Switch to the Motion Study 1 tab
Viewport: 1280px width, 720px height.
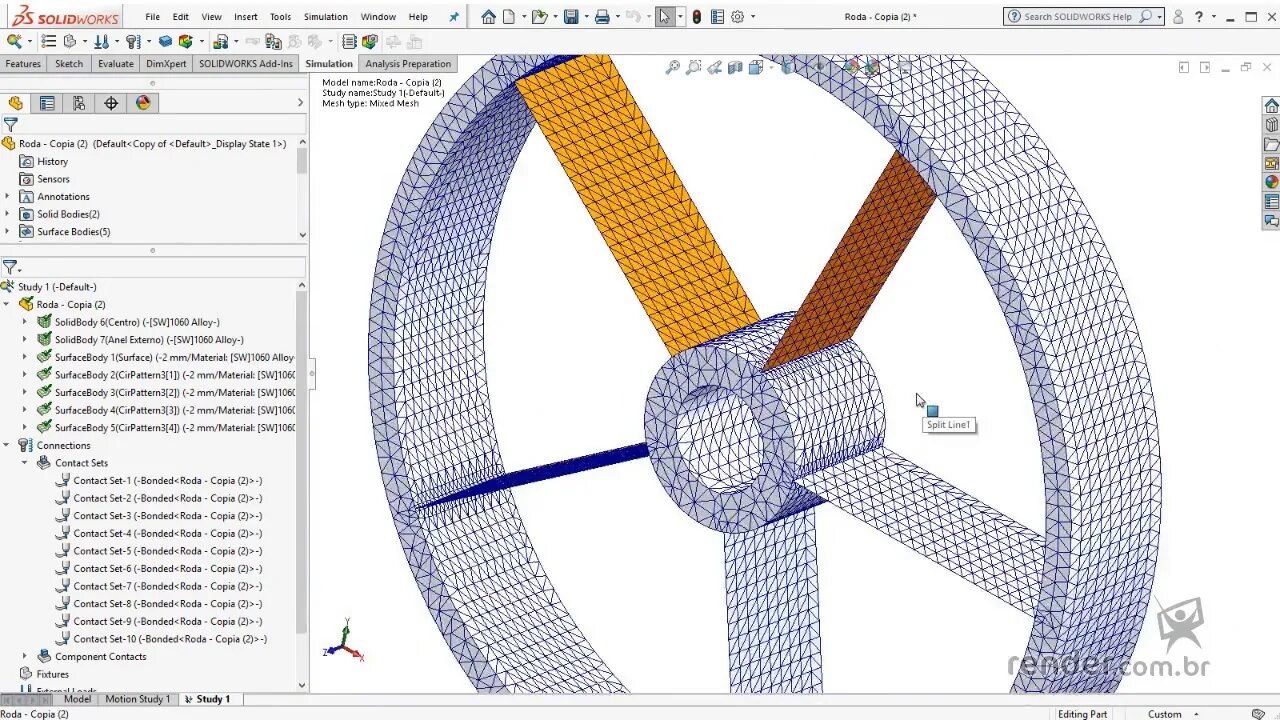click(138, 699)
